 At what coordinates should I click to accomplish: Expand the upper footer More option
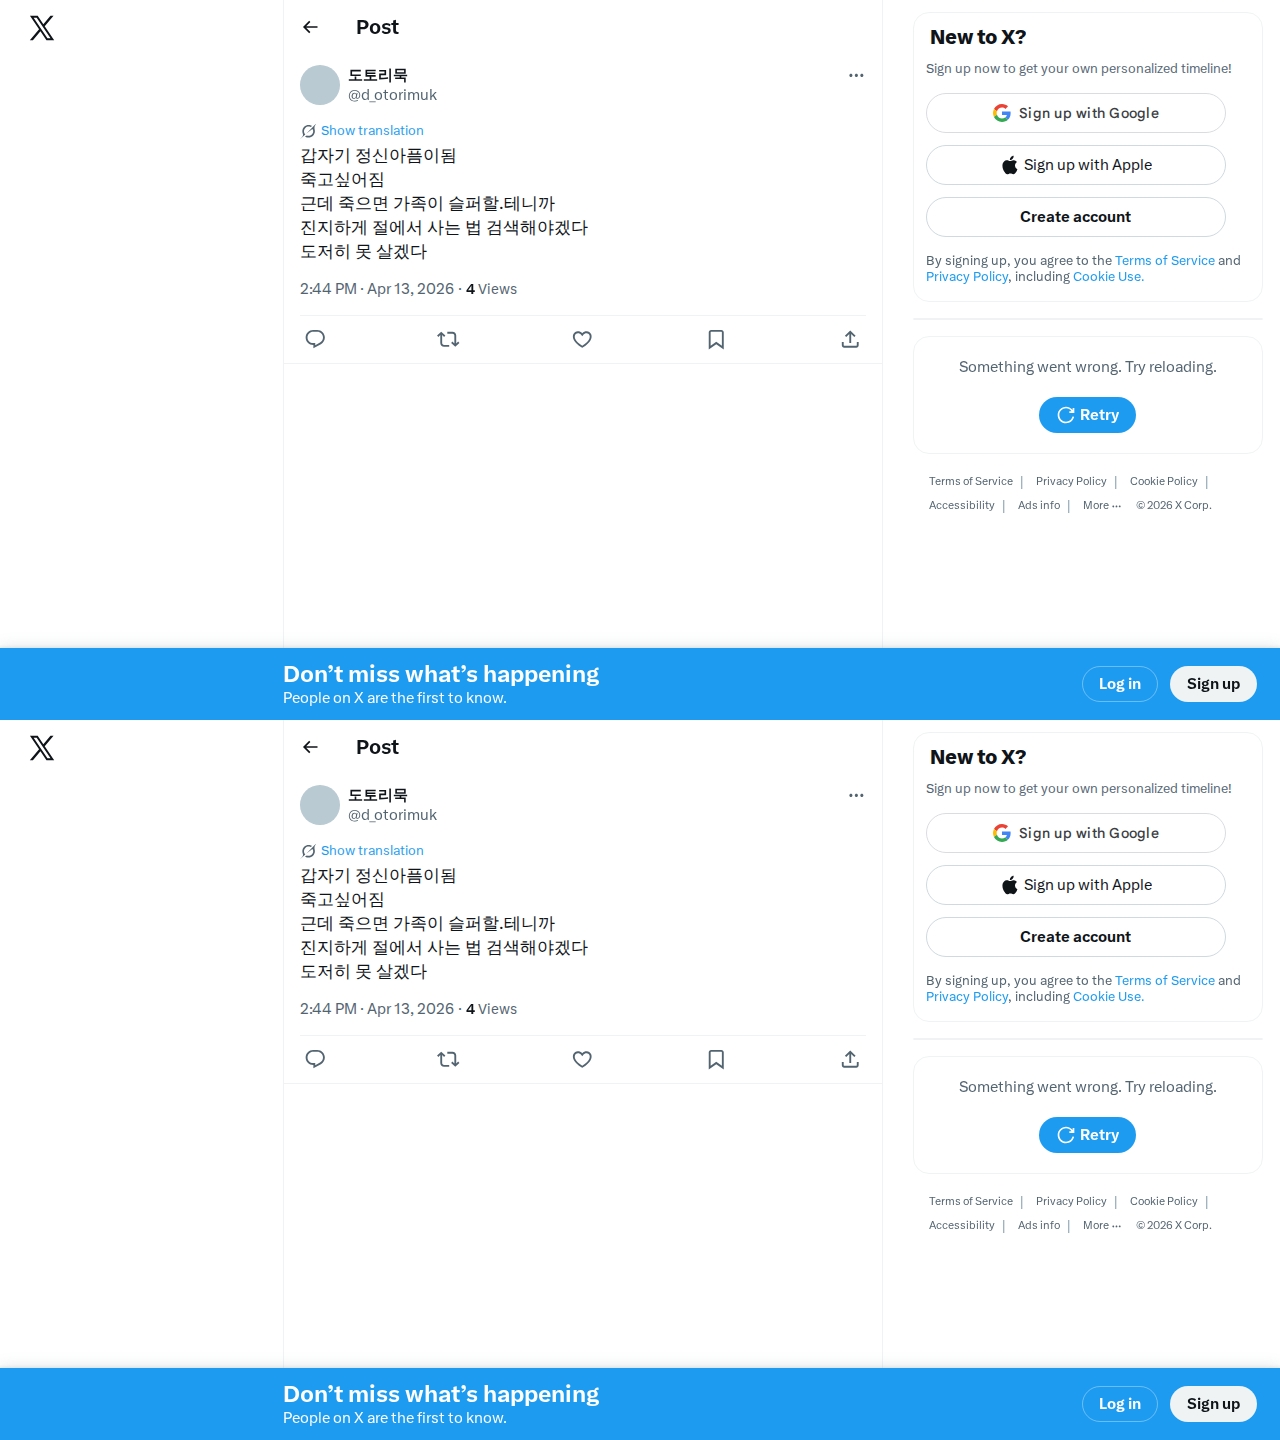[x=1102, y=506]
